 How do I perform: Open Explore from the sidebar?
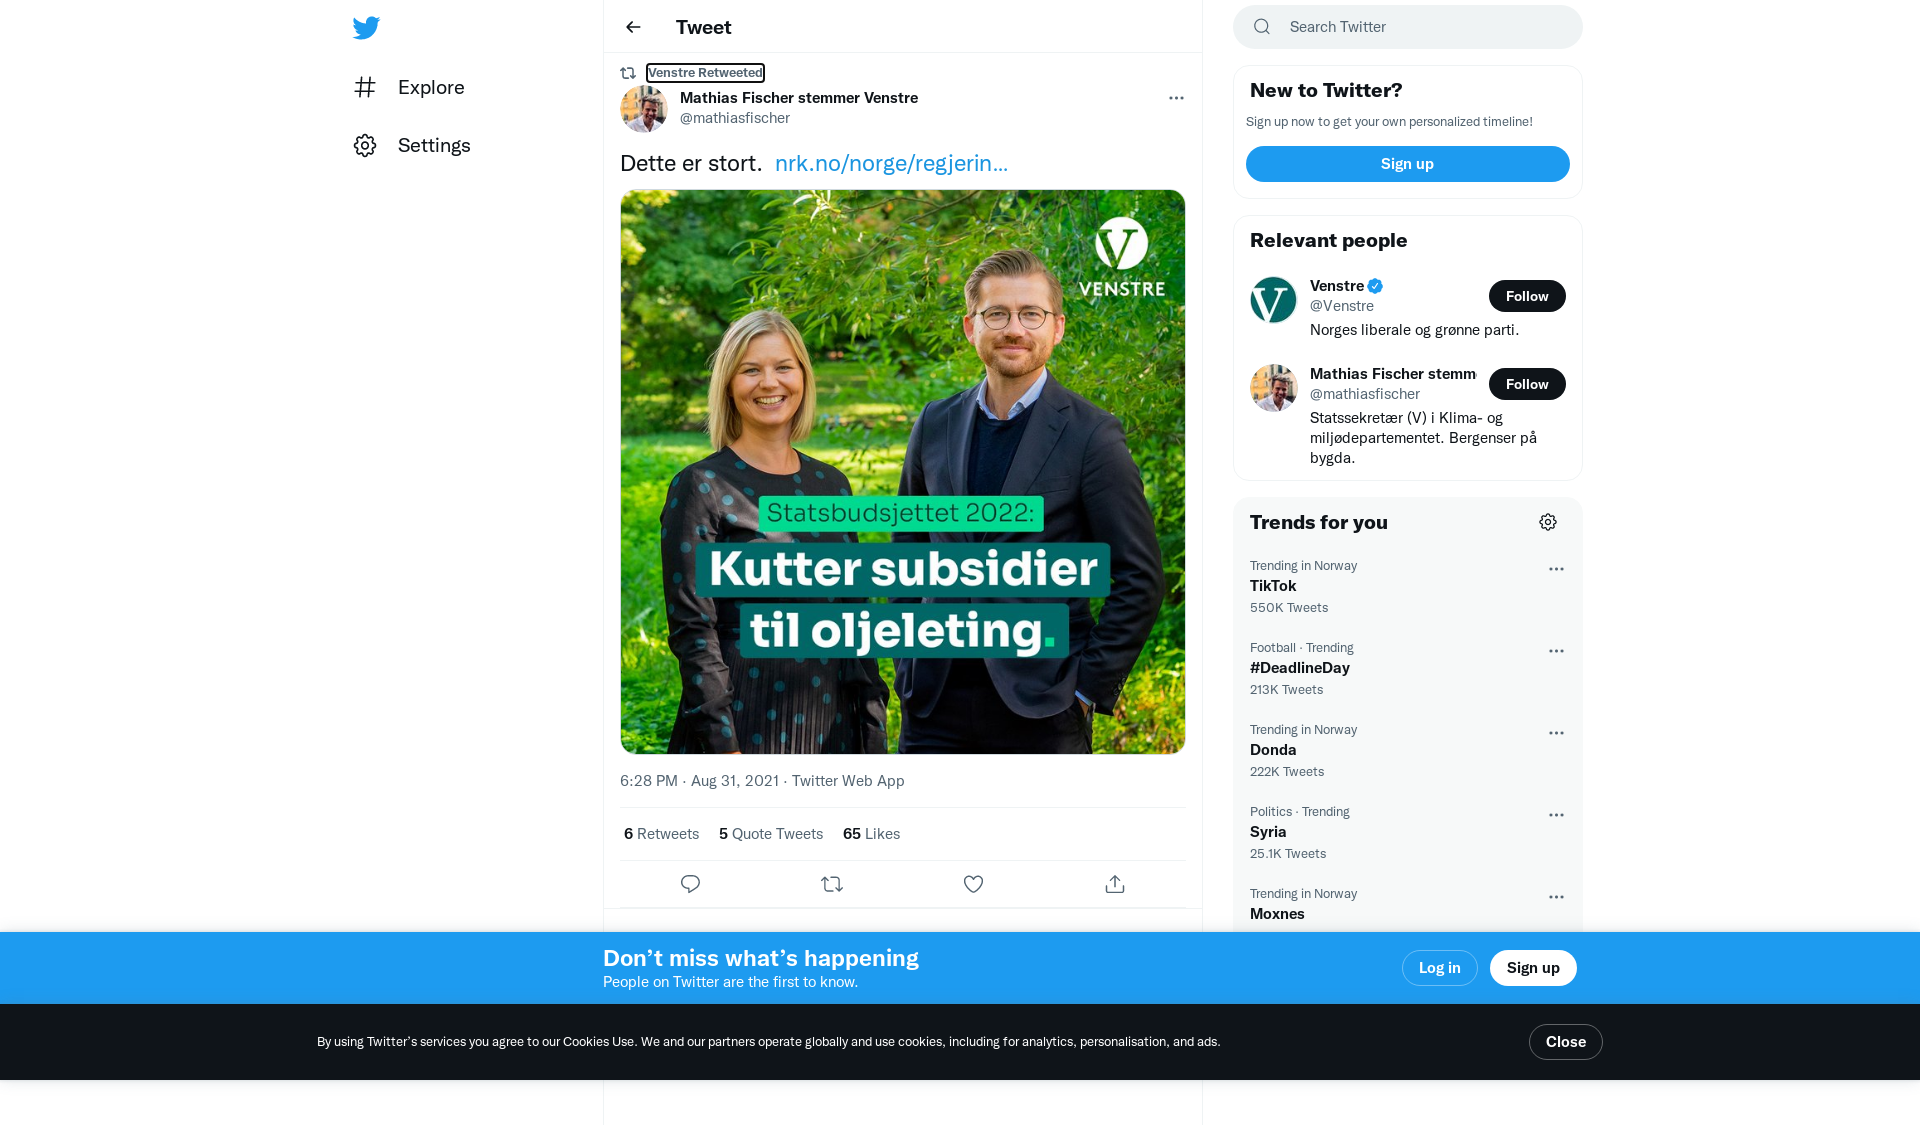pyautogui.click(x=409, y=87)
